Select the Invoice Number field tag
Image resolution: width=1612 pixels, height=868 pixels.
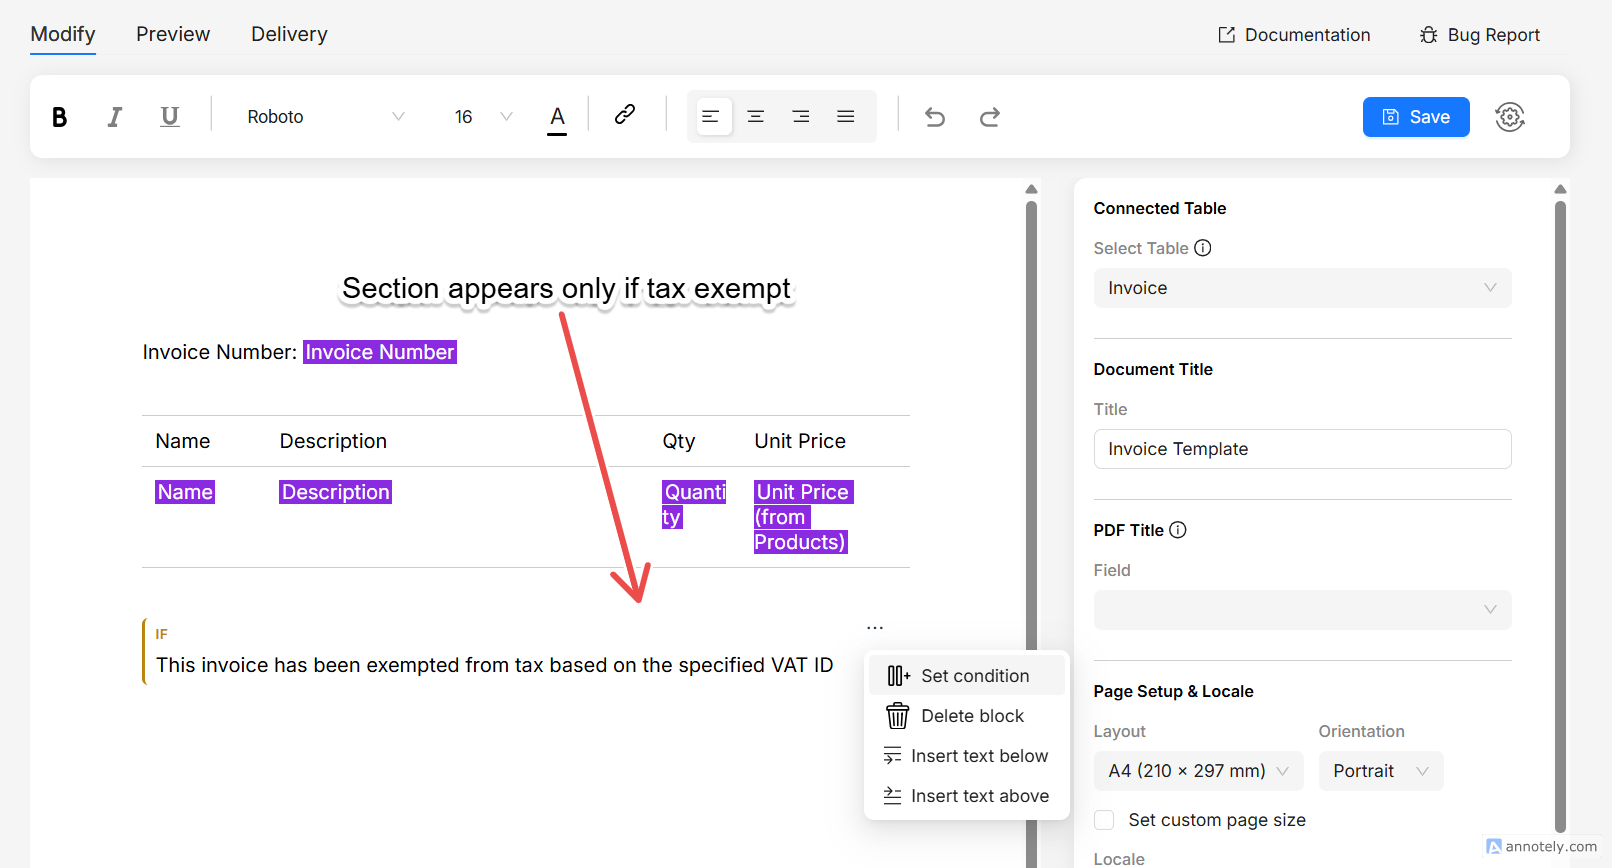[x=380, y=352]
